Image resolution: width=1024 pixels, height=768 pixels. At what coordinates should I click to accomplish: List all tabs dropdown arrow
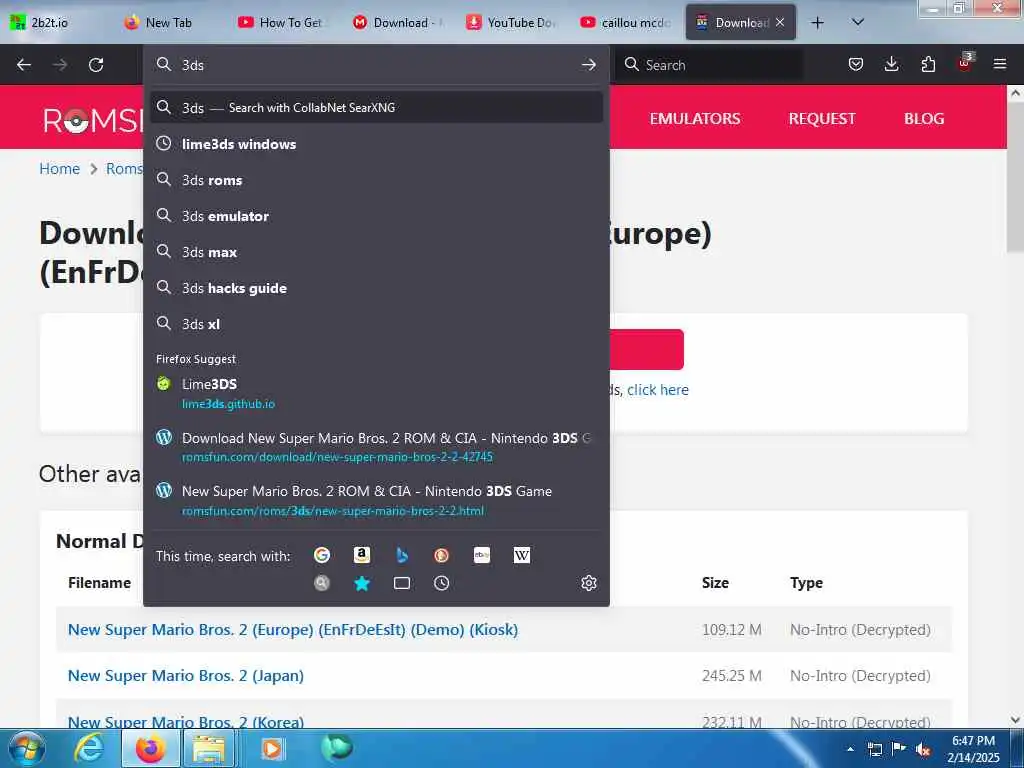click(x=858, y=22)
